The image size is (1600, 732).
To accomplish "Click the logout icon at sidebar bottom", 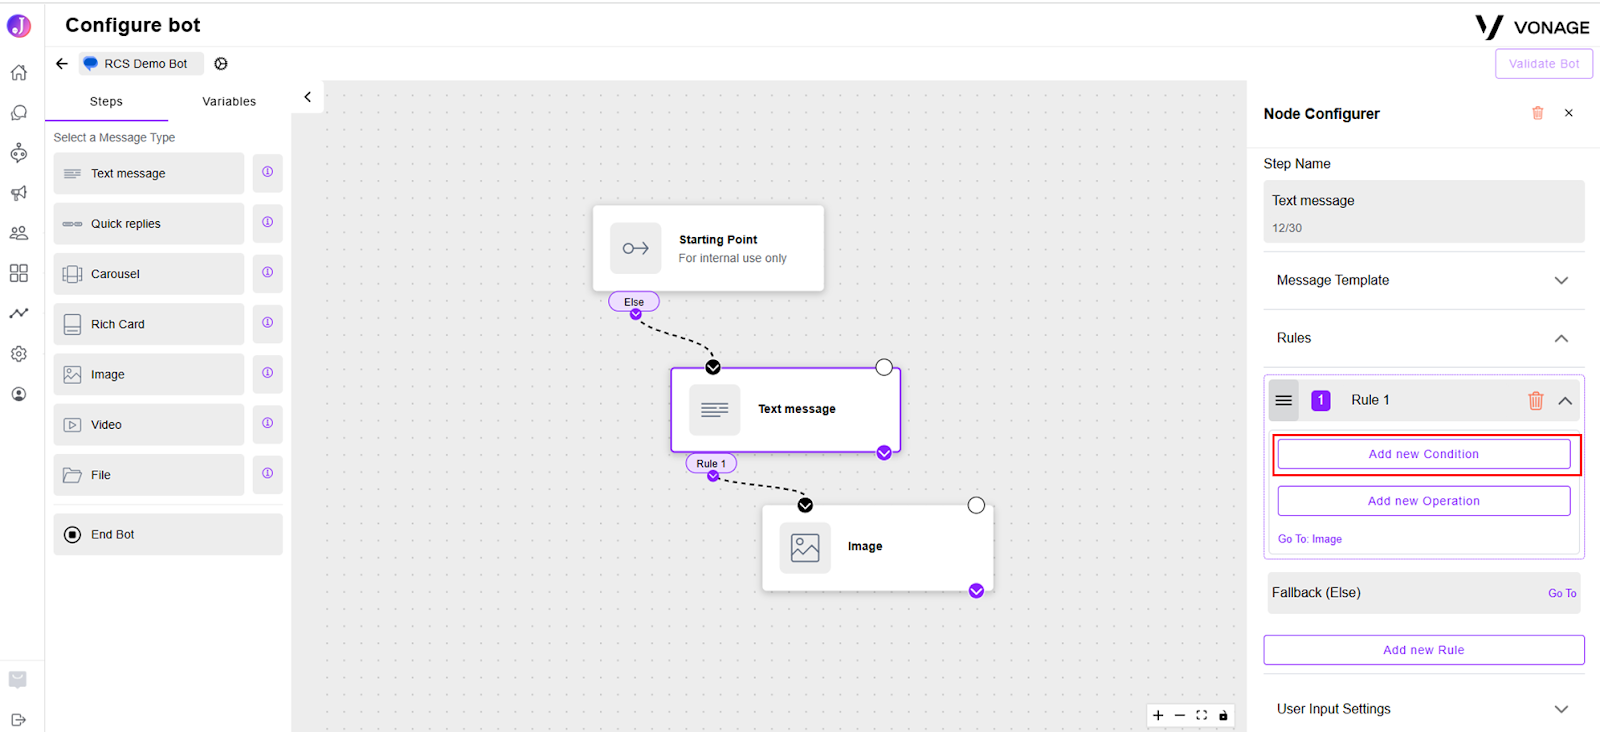I will pos(19,720).
